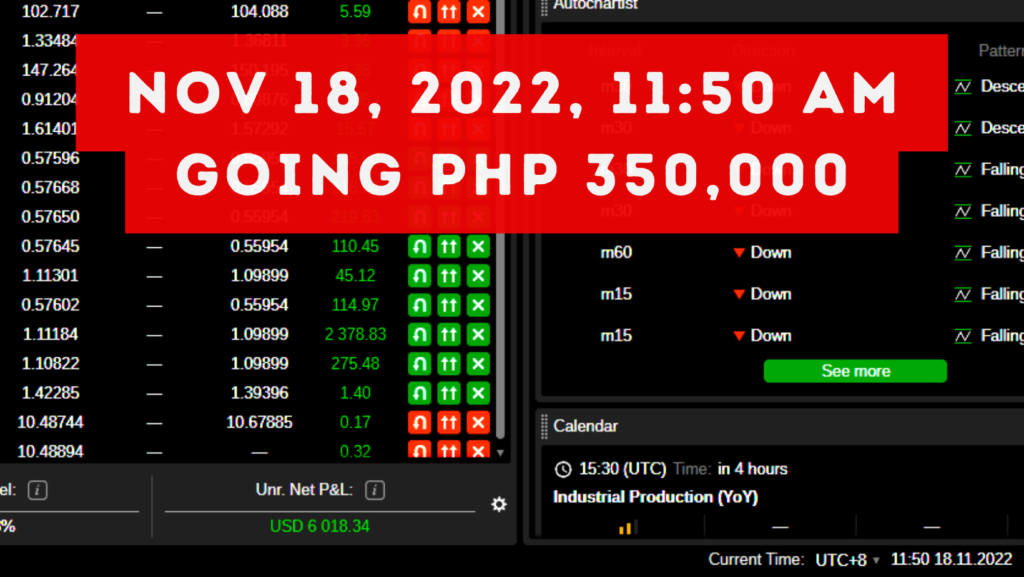Click the See more button in Autochartist
1024x577 pixels.
pos(855,371)
